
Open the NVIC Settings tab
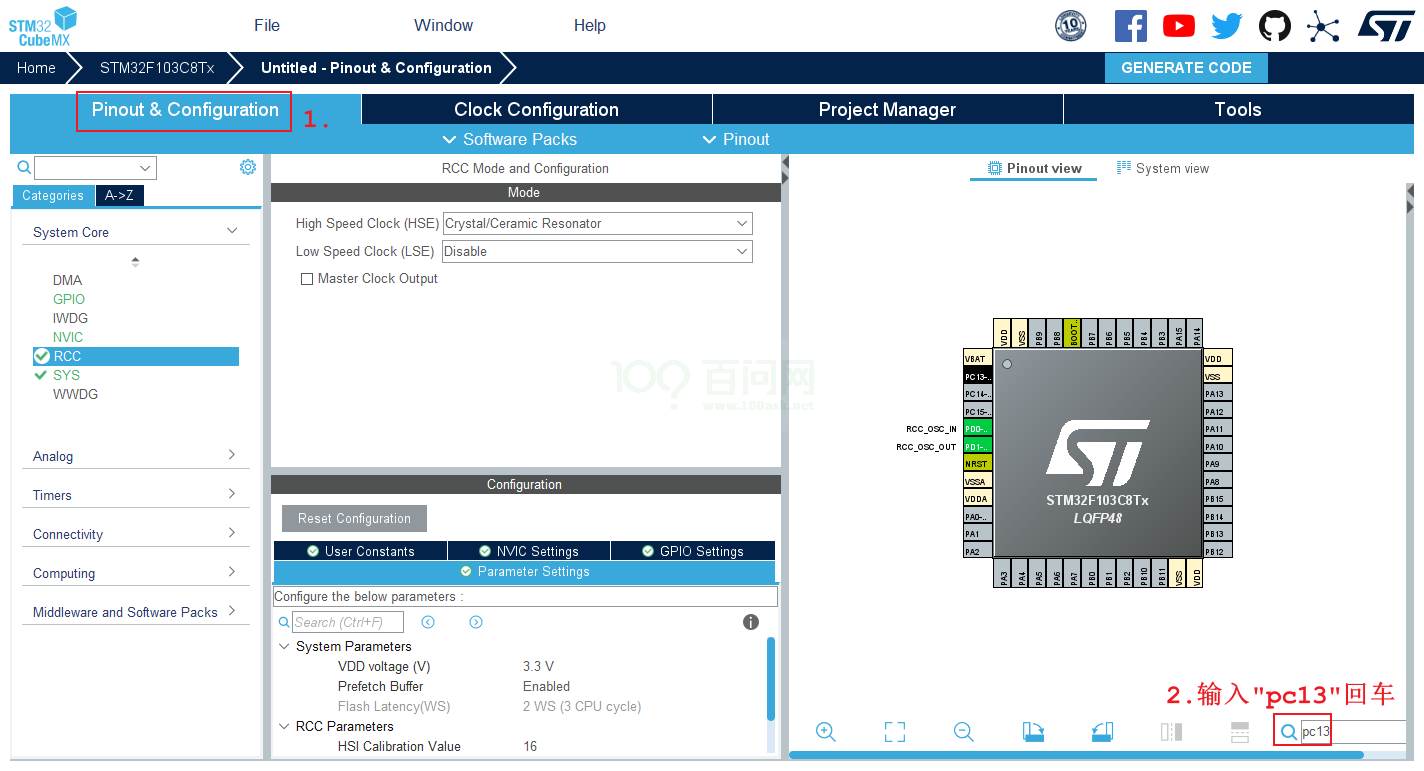click(x=528, y=551)
